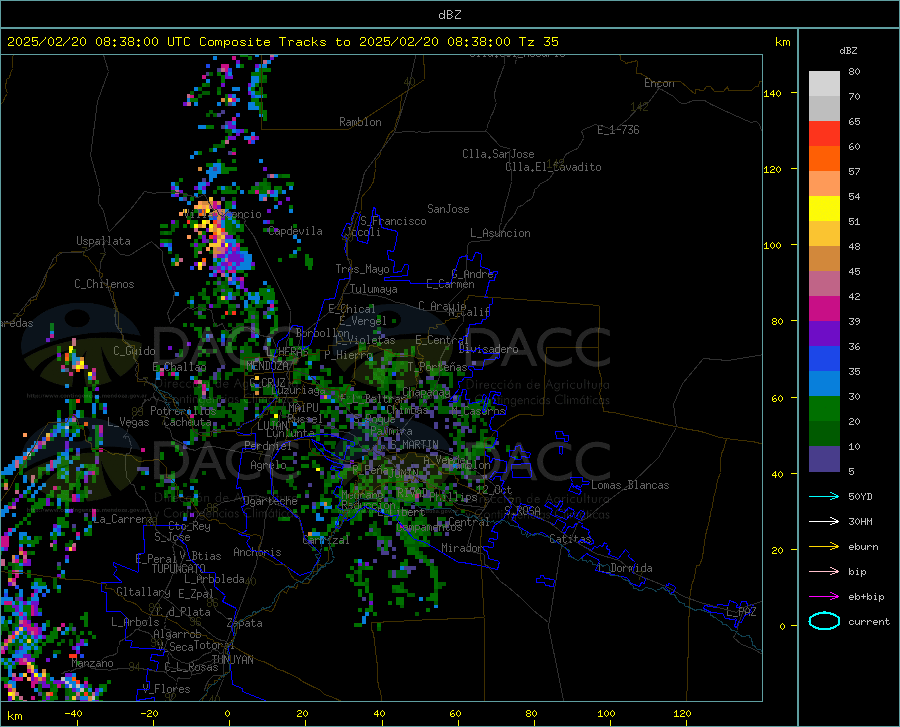Click the C_Chilenos label on map

click(104, 284)
